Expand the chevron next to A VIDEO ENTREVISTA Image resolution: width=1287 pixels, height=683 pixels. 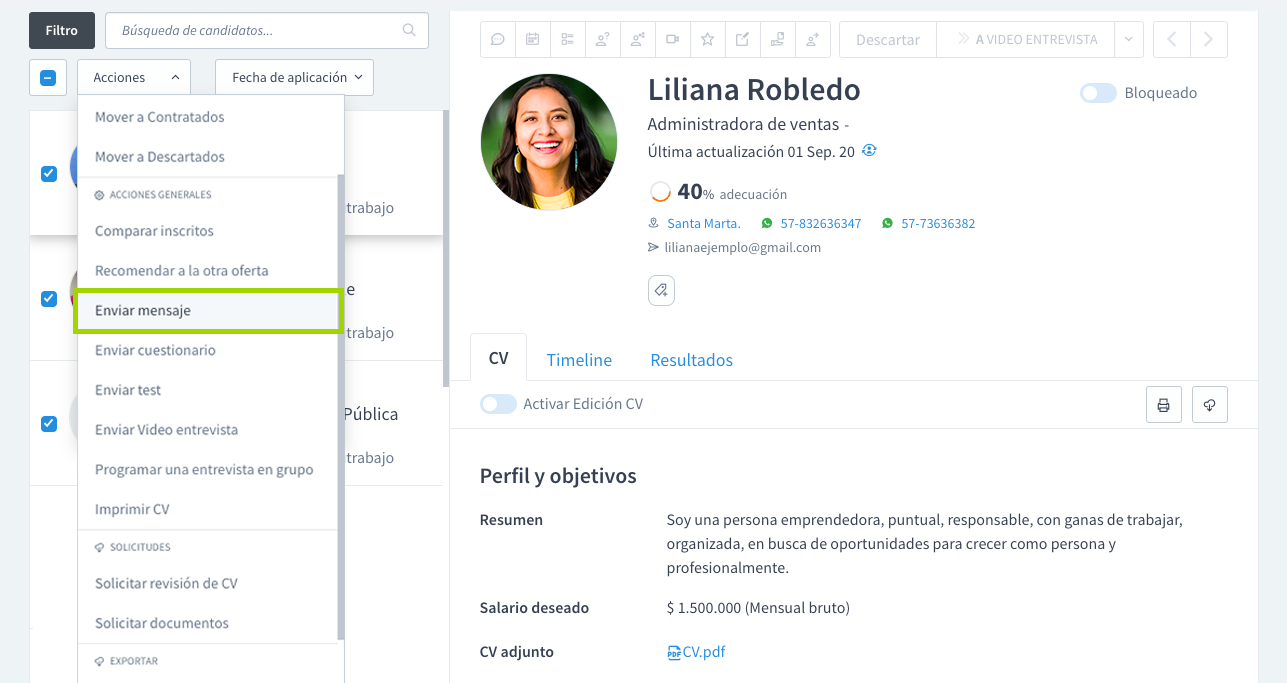point(1128,39)
